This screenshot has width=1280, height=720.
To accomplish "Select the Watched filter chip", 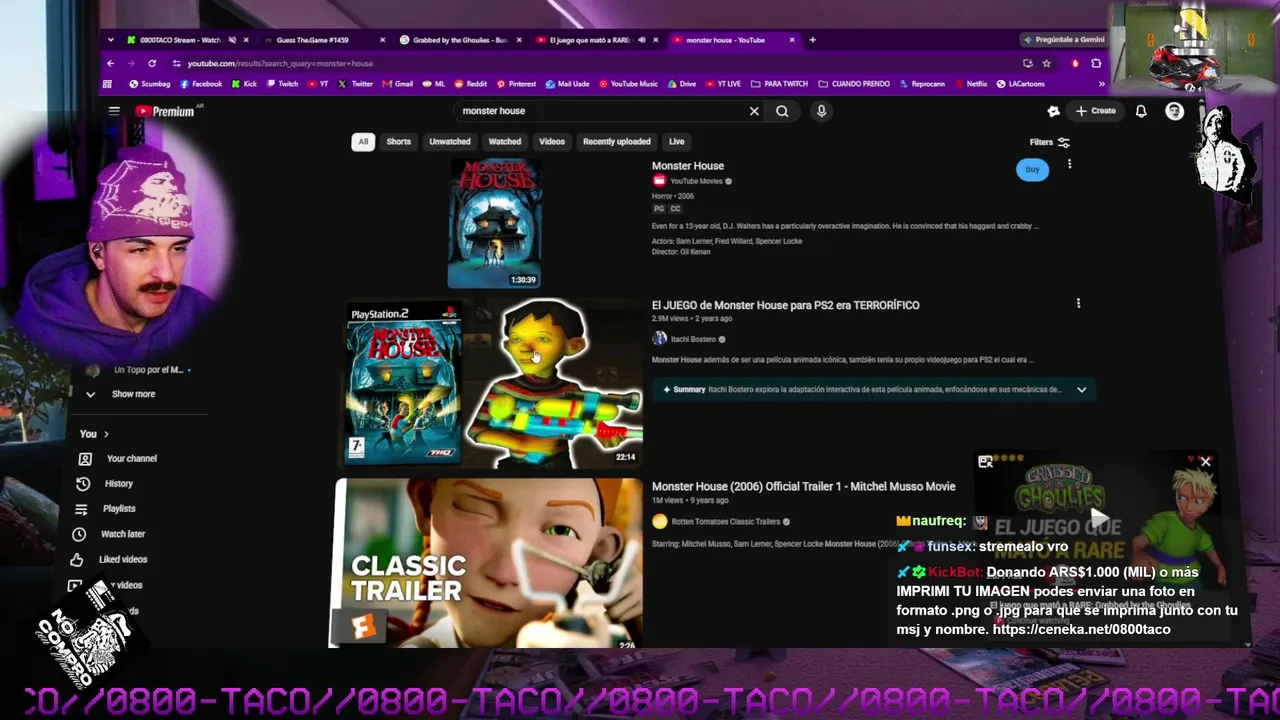I will point(505,141).
